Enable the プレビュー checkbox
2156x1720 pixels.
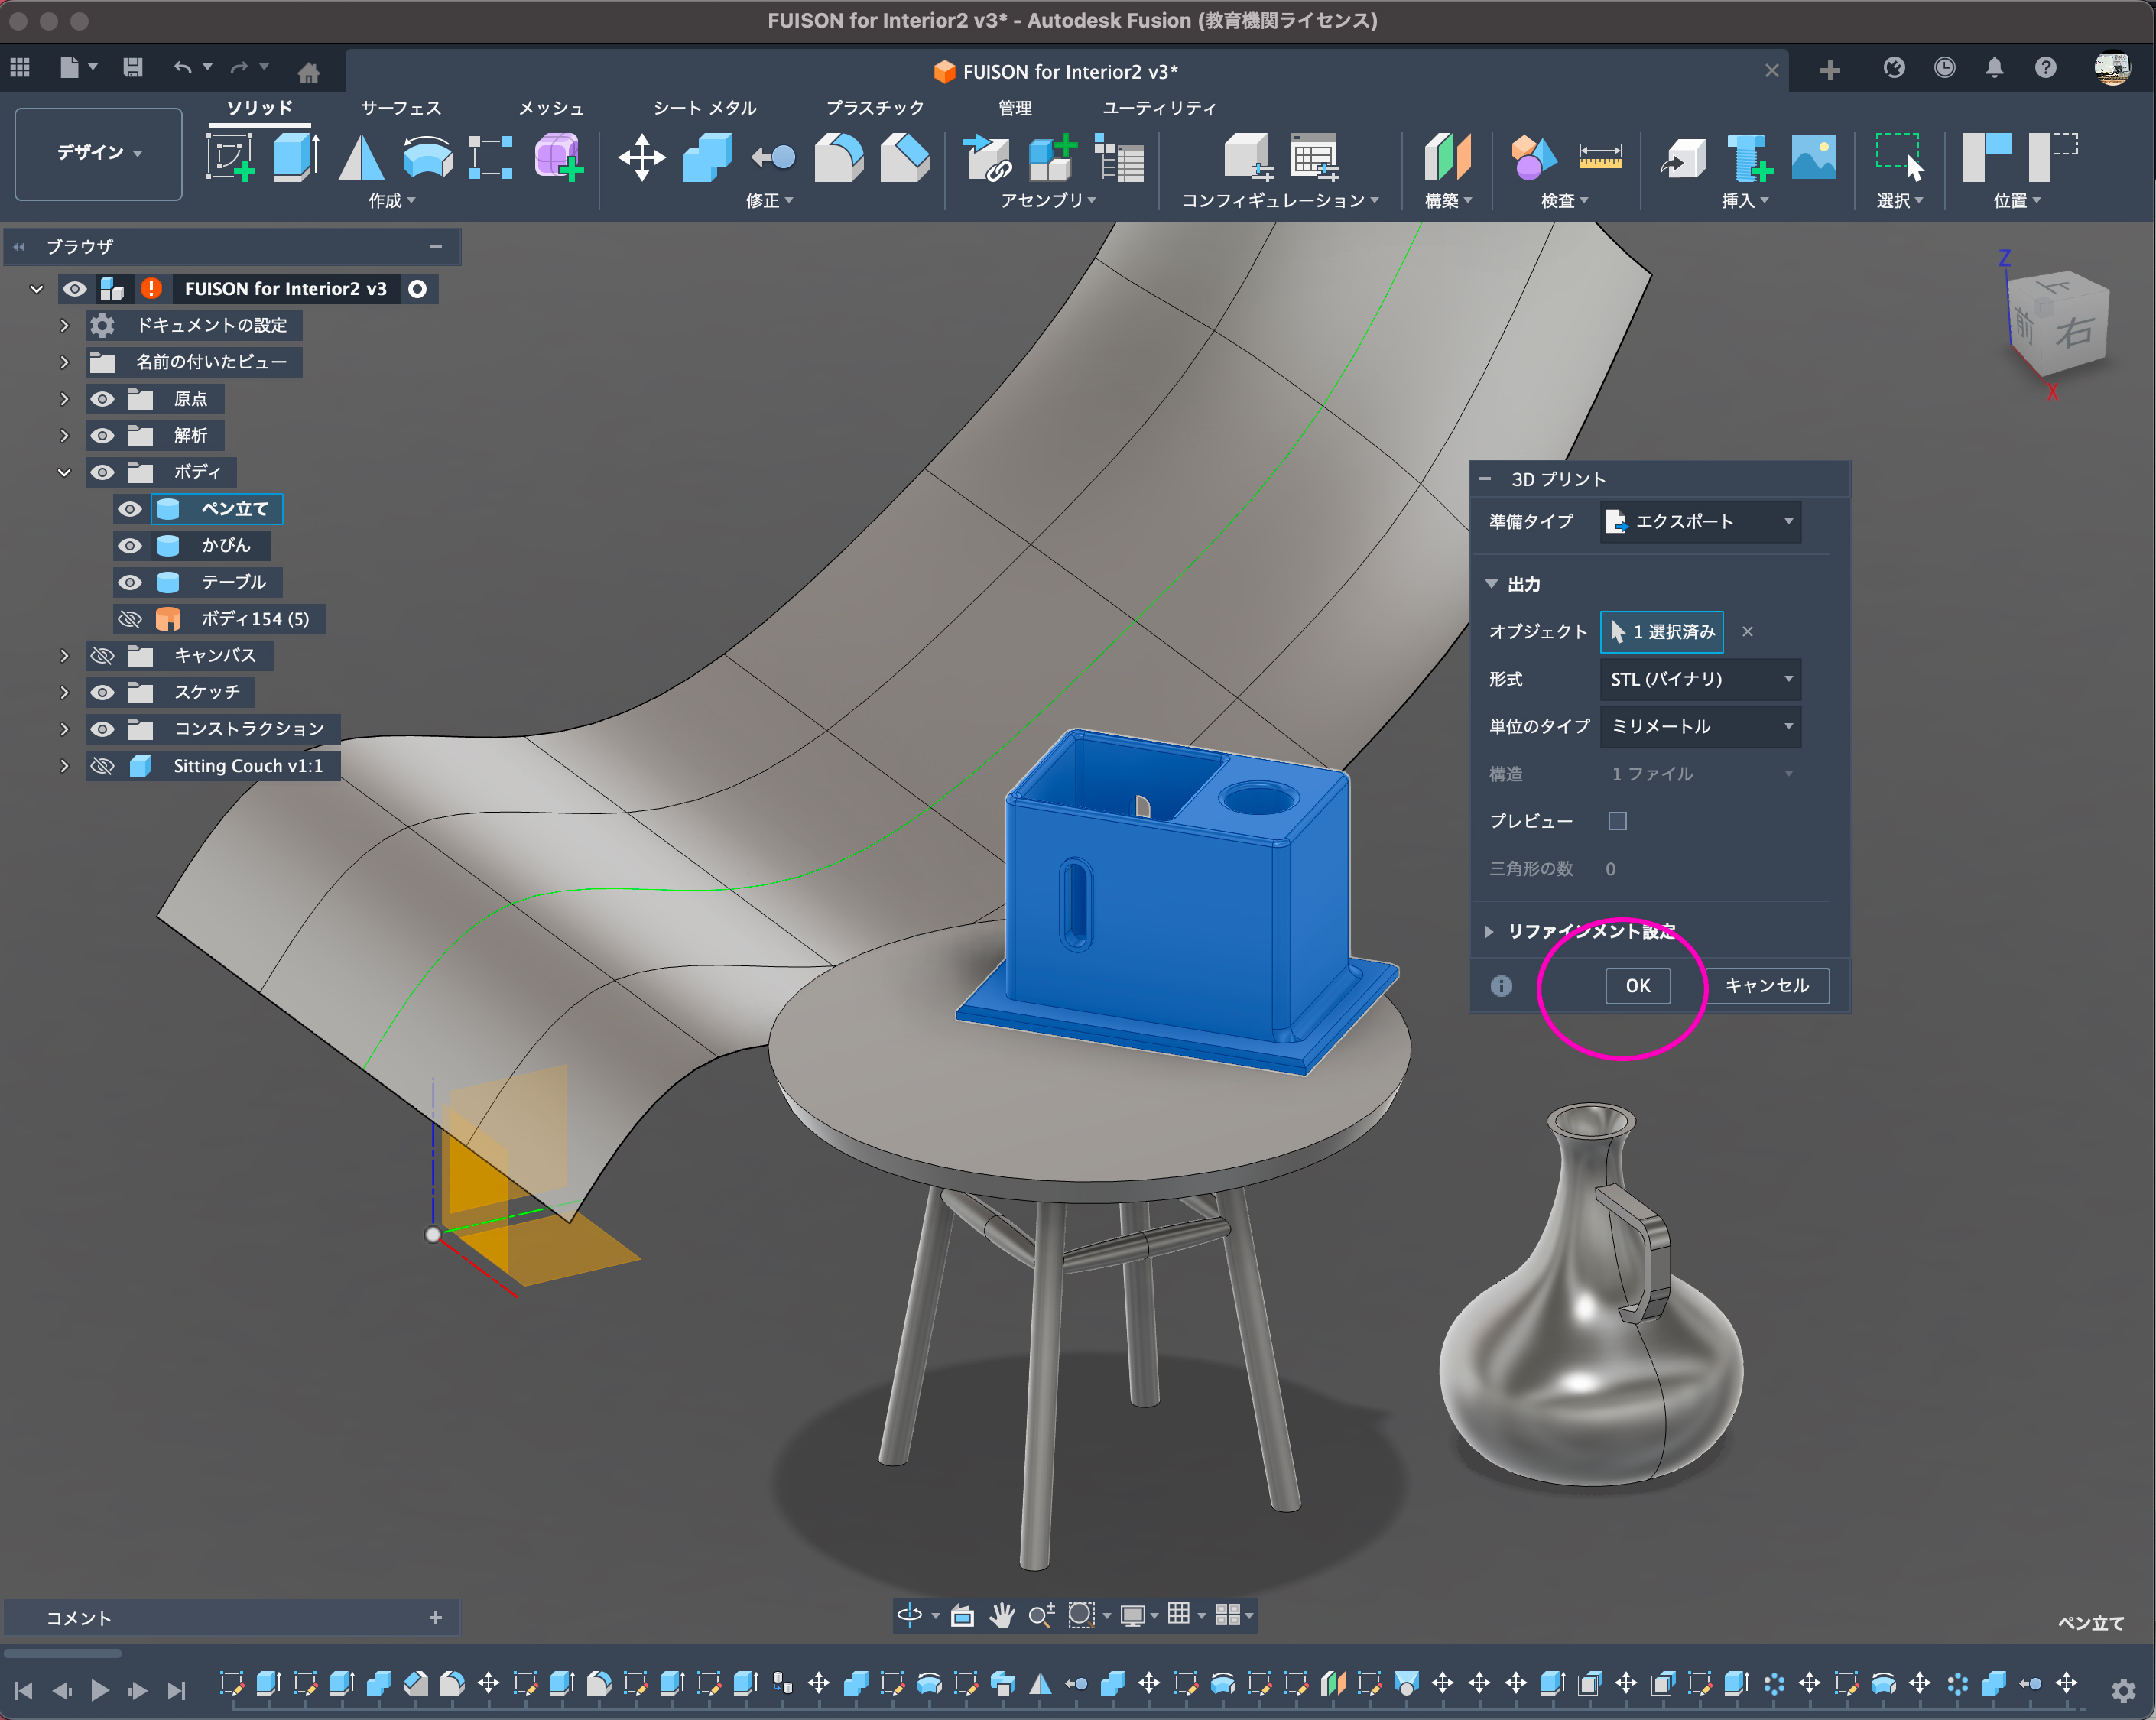1617,821
